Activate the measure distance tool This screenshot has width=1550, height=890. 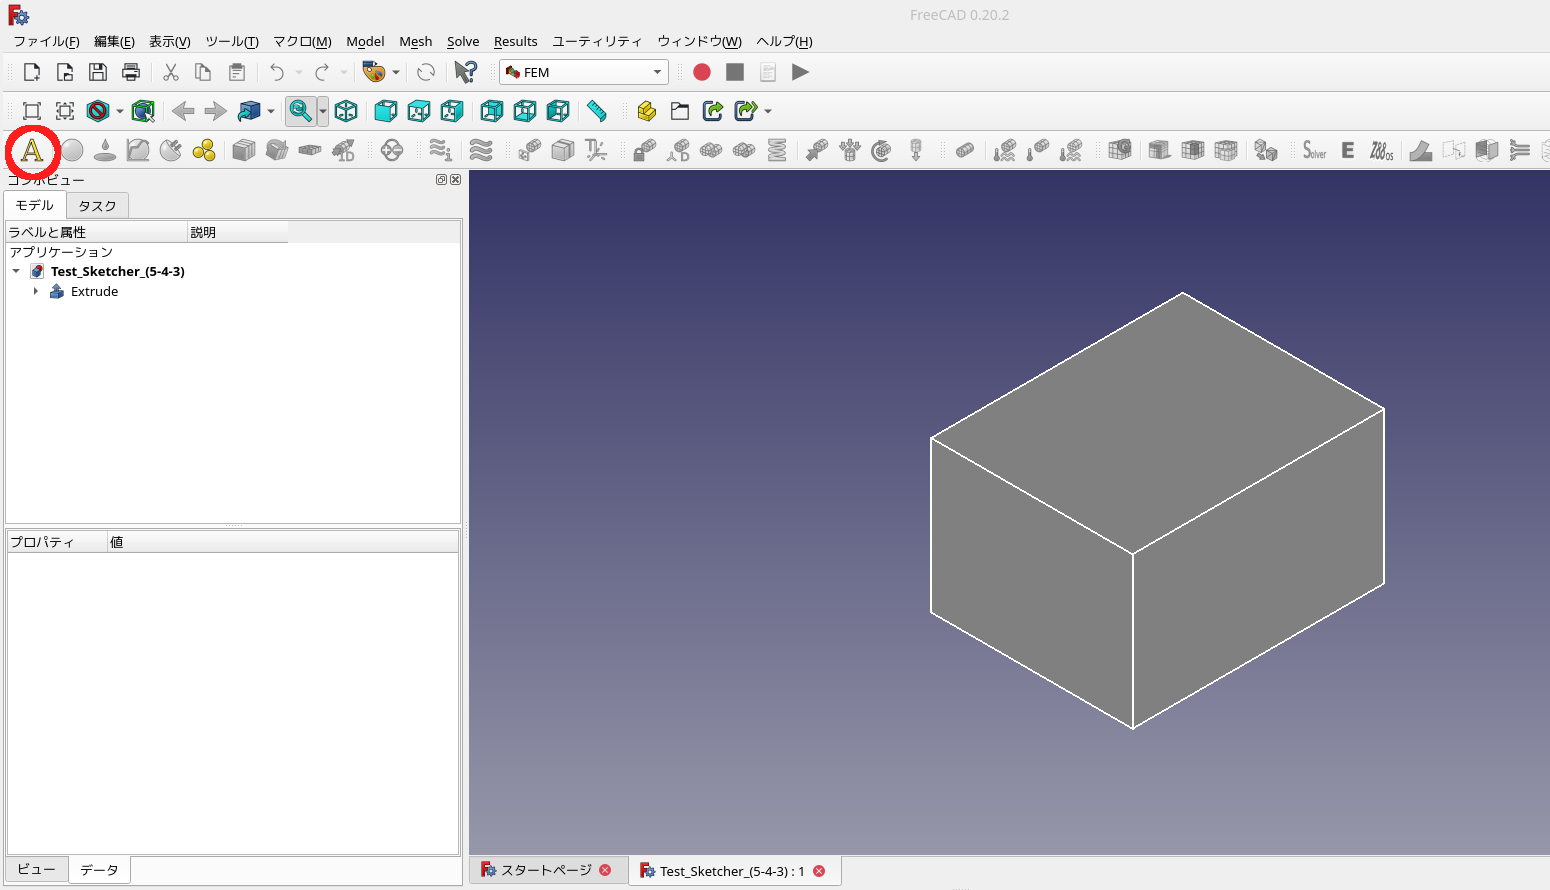coord(598,111)
